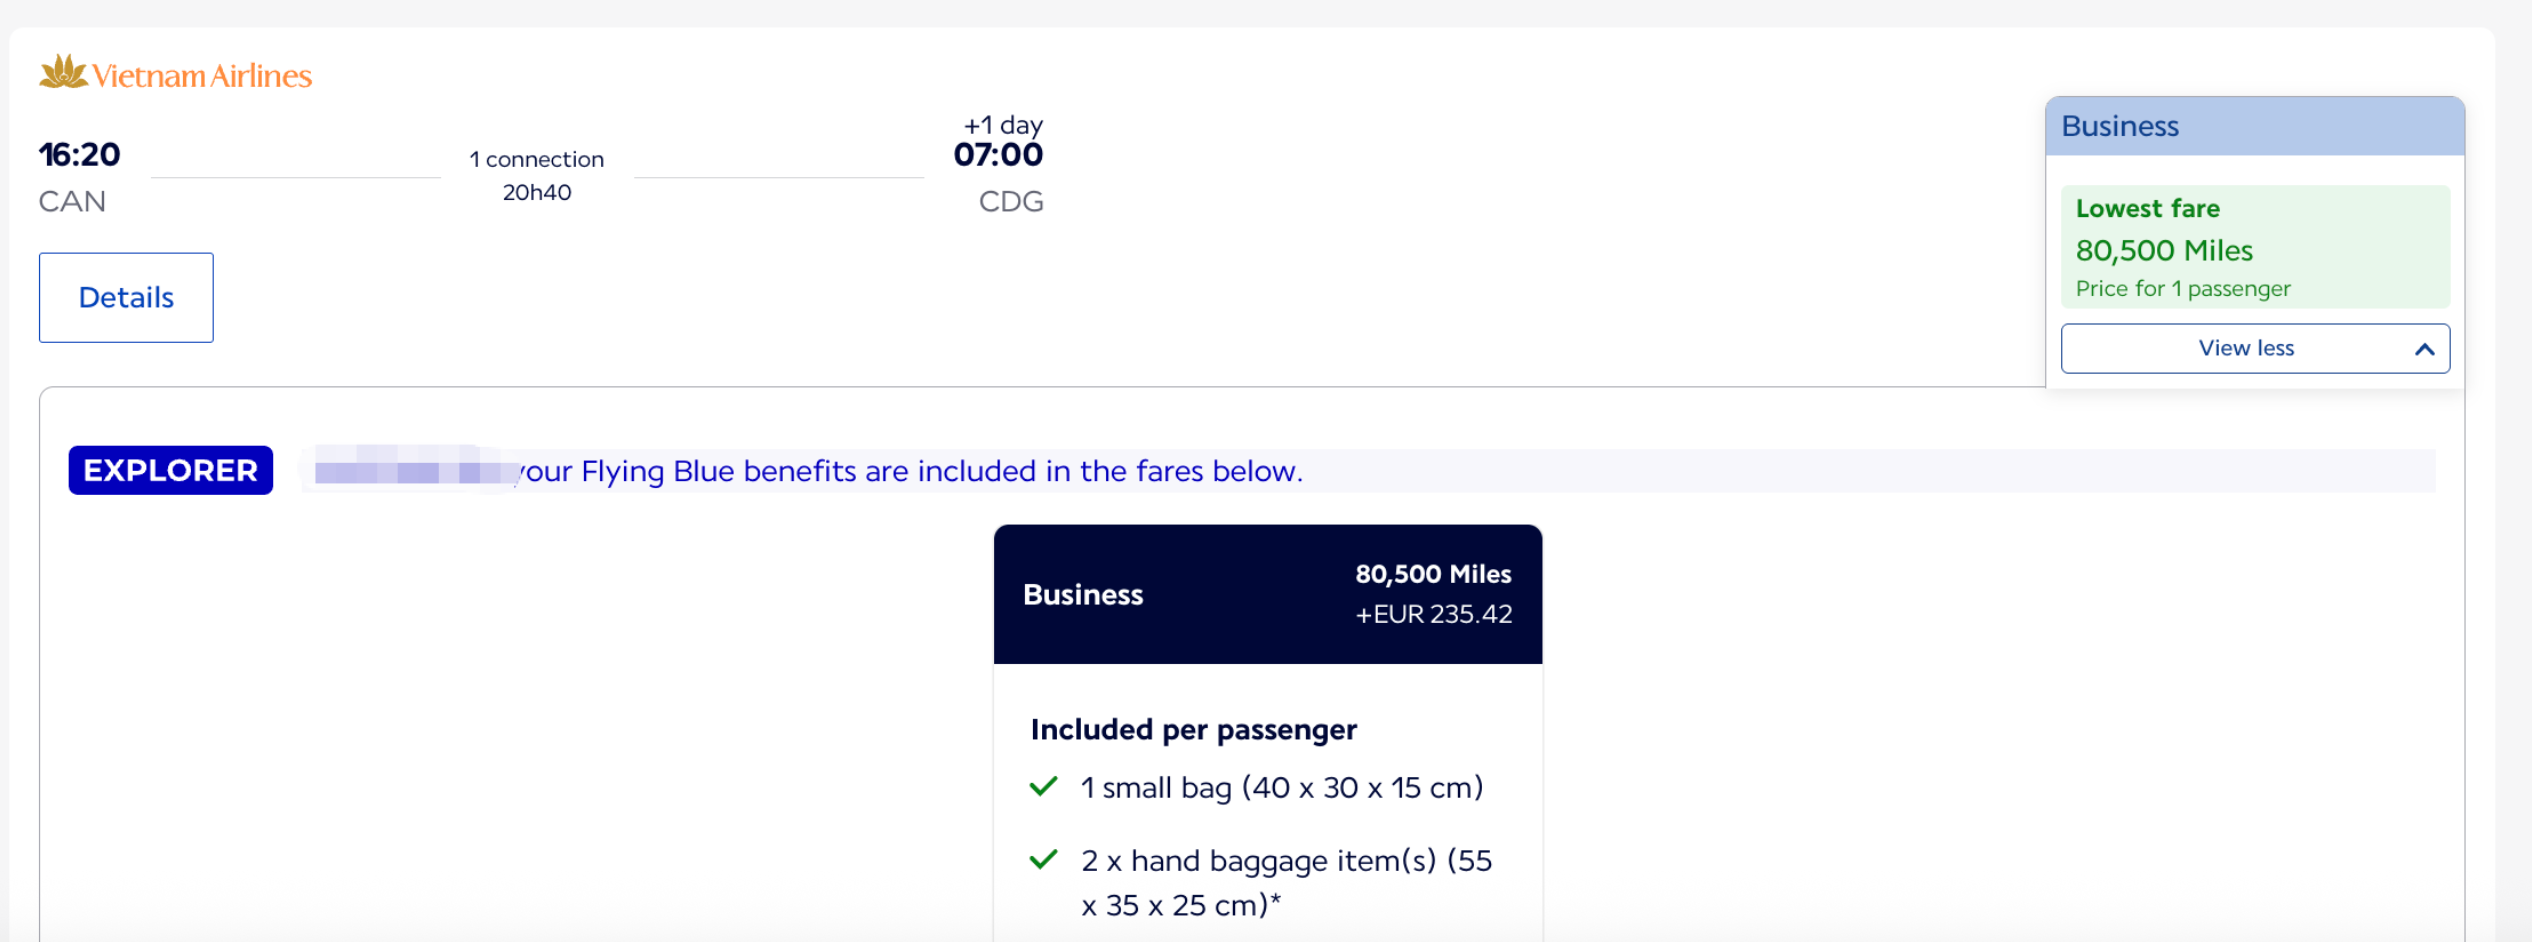Image resolution: width=2532 pixels, height=942 pixels.
Task: Click the EXPLORER status badge
Action: point(171,470)
